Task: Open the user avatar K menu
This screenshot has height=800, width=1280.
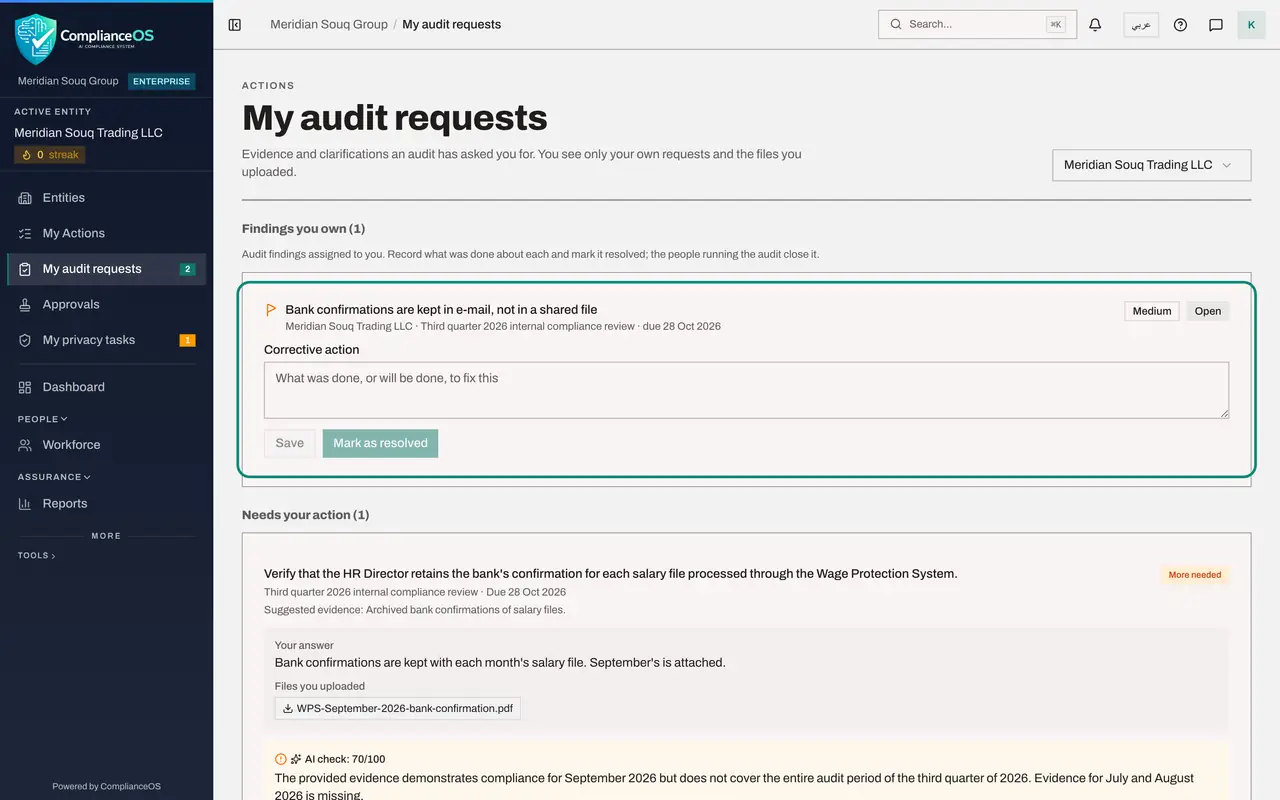Action: tap(1251, 25)
